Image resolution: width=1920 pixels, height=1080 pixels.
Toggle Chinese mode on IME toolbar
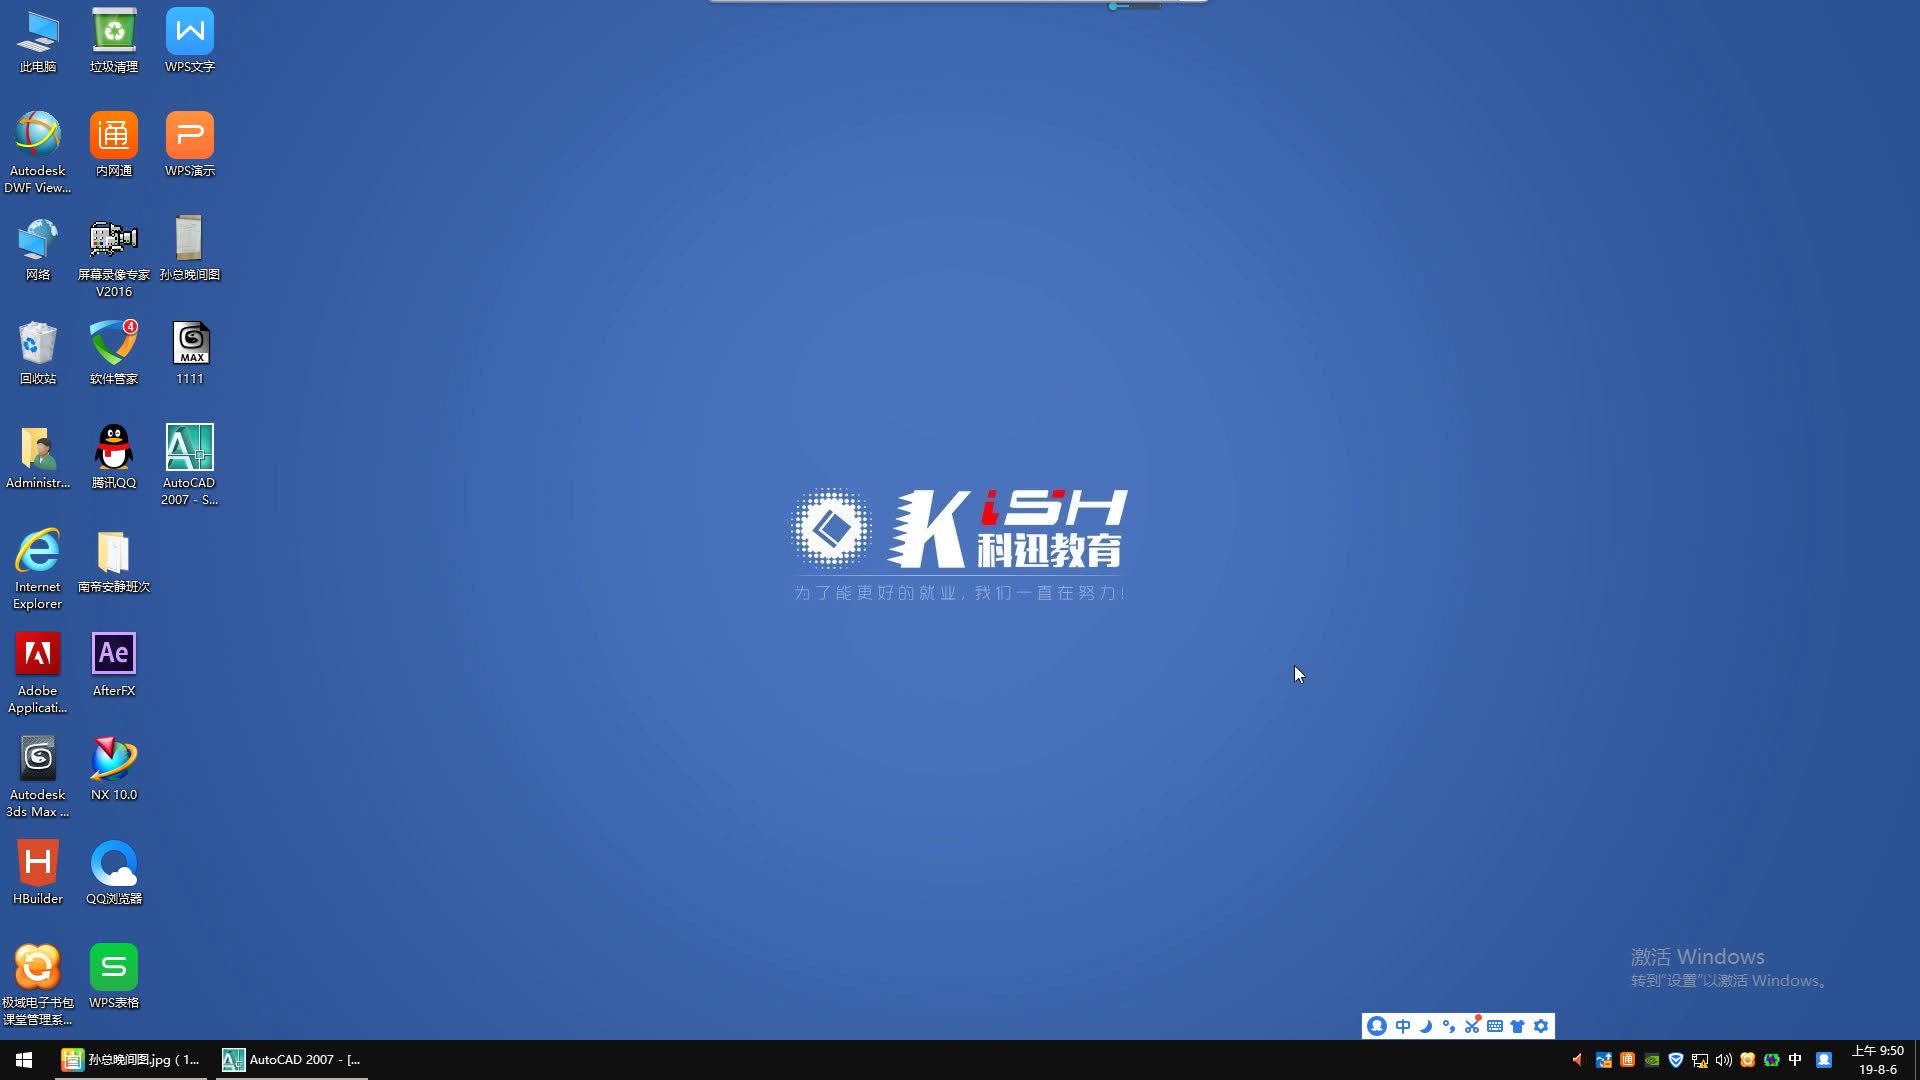click(1403, 1026)
